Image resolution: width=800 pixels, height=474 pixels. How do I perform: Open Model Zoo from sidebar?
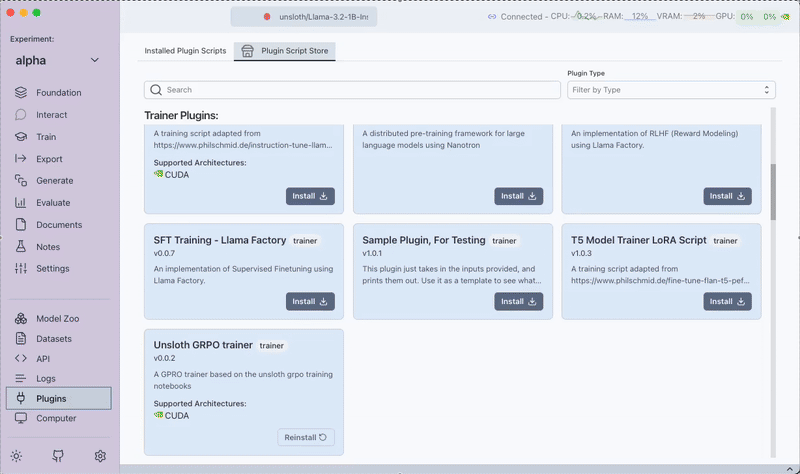pos(57,319)
